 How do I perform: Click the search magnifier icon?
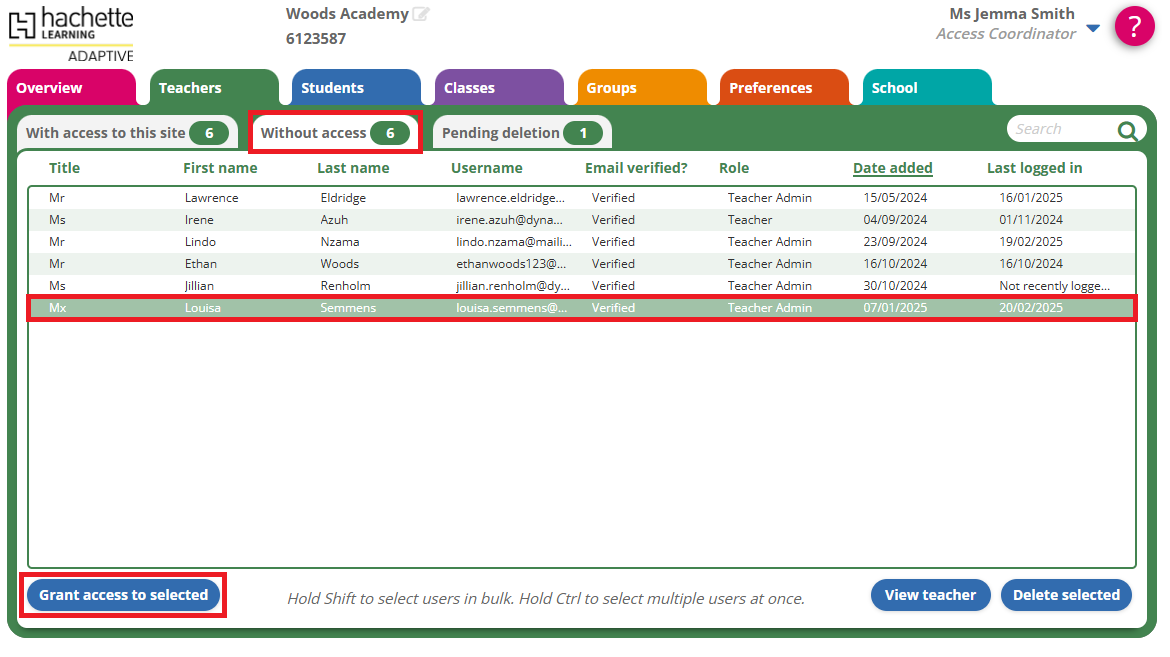coord(1127,130)
